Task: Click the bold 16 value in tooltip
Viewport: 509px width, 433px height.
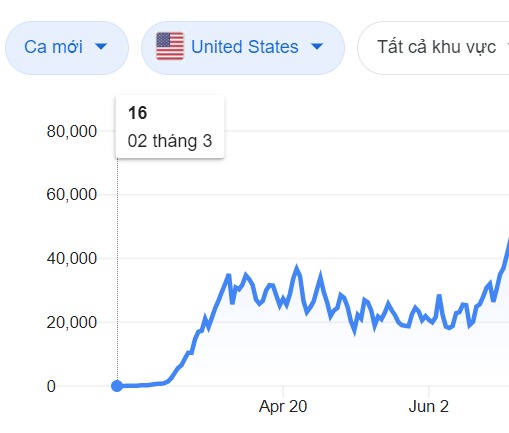Action: pos(138,113)
